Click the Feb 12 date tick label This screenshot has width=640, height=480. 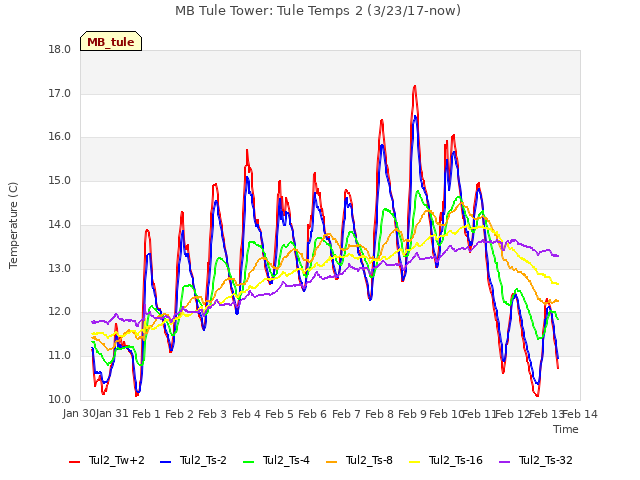pos(512,414)
